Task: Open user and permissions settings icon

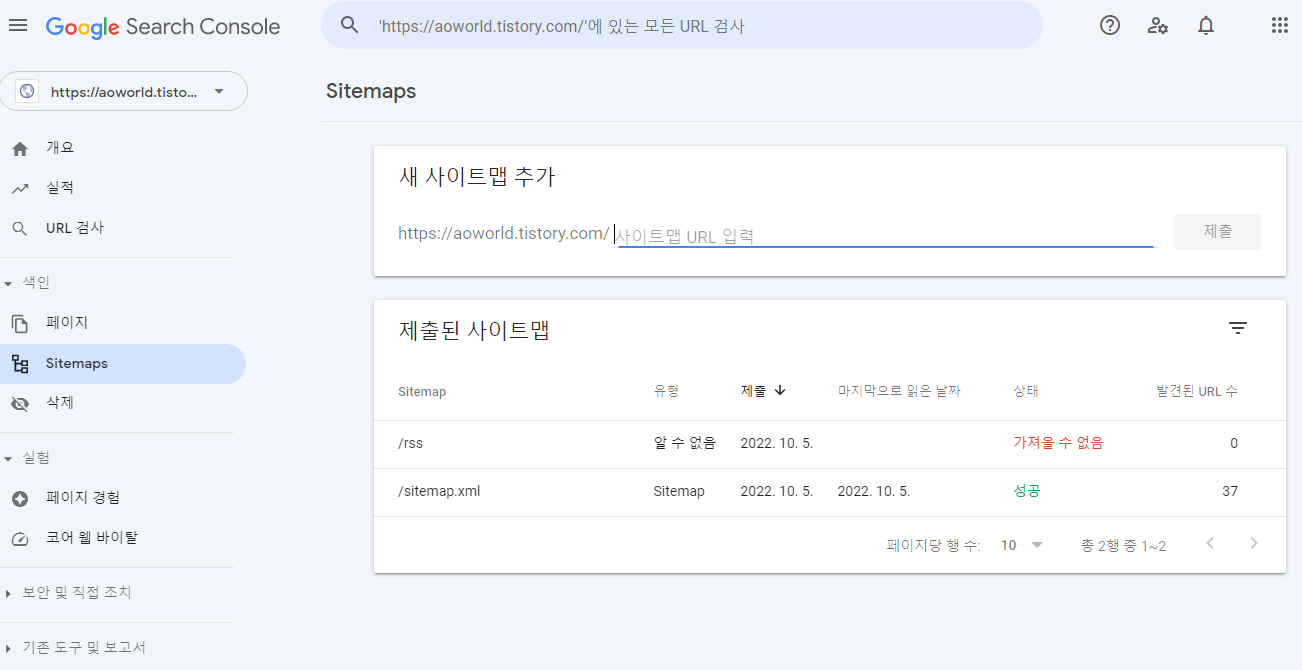Action: (x=1158, y=26)
